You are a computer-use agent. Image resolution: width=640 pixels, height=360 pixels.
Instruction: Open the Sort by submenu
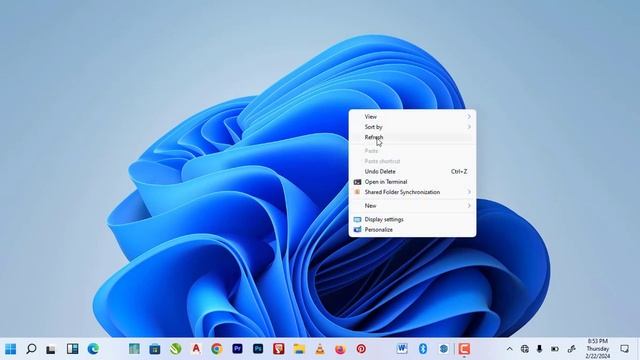(412, 127)
